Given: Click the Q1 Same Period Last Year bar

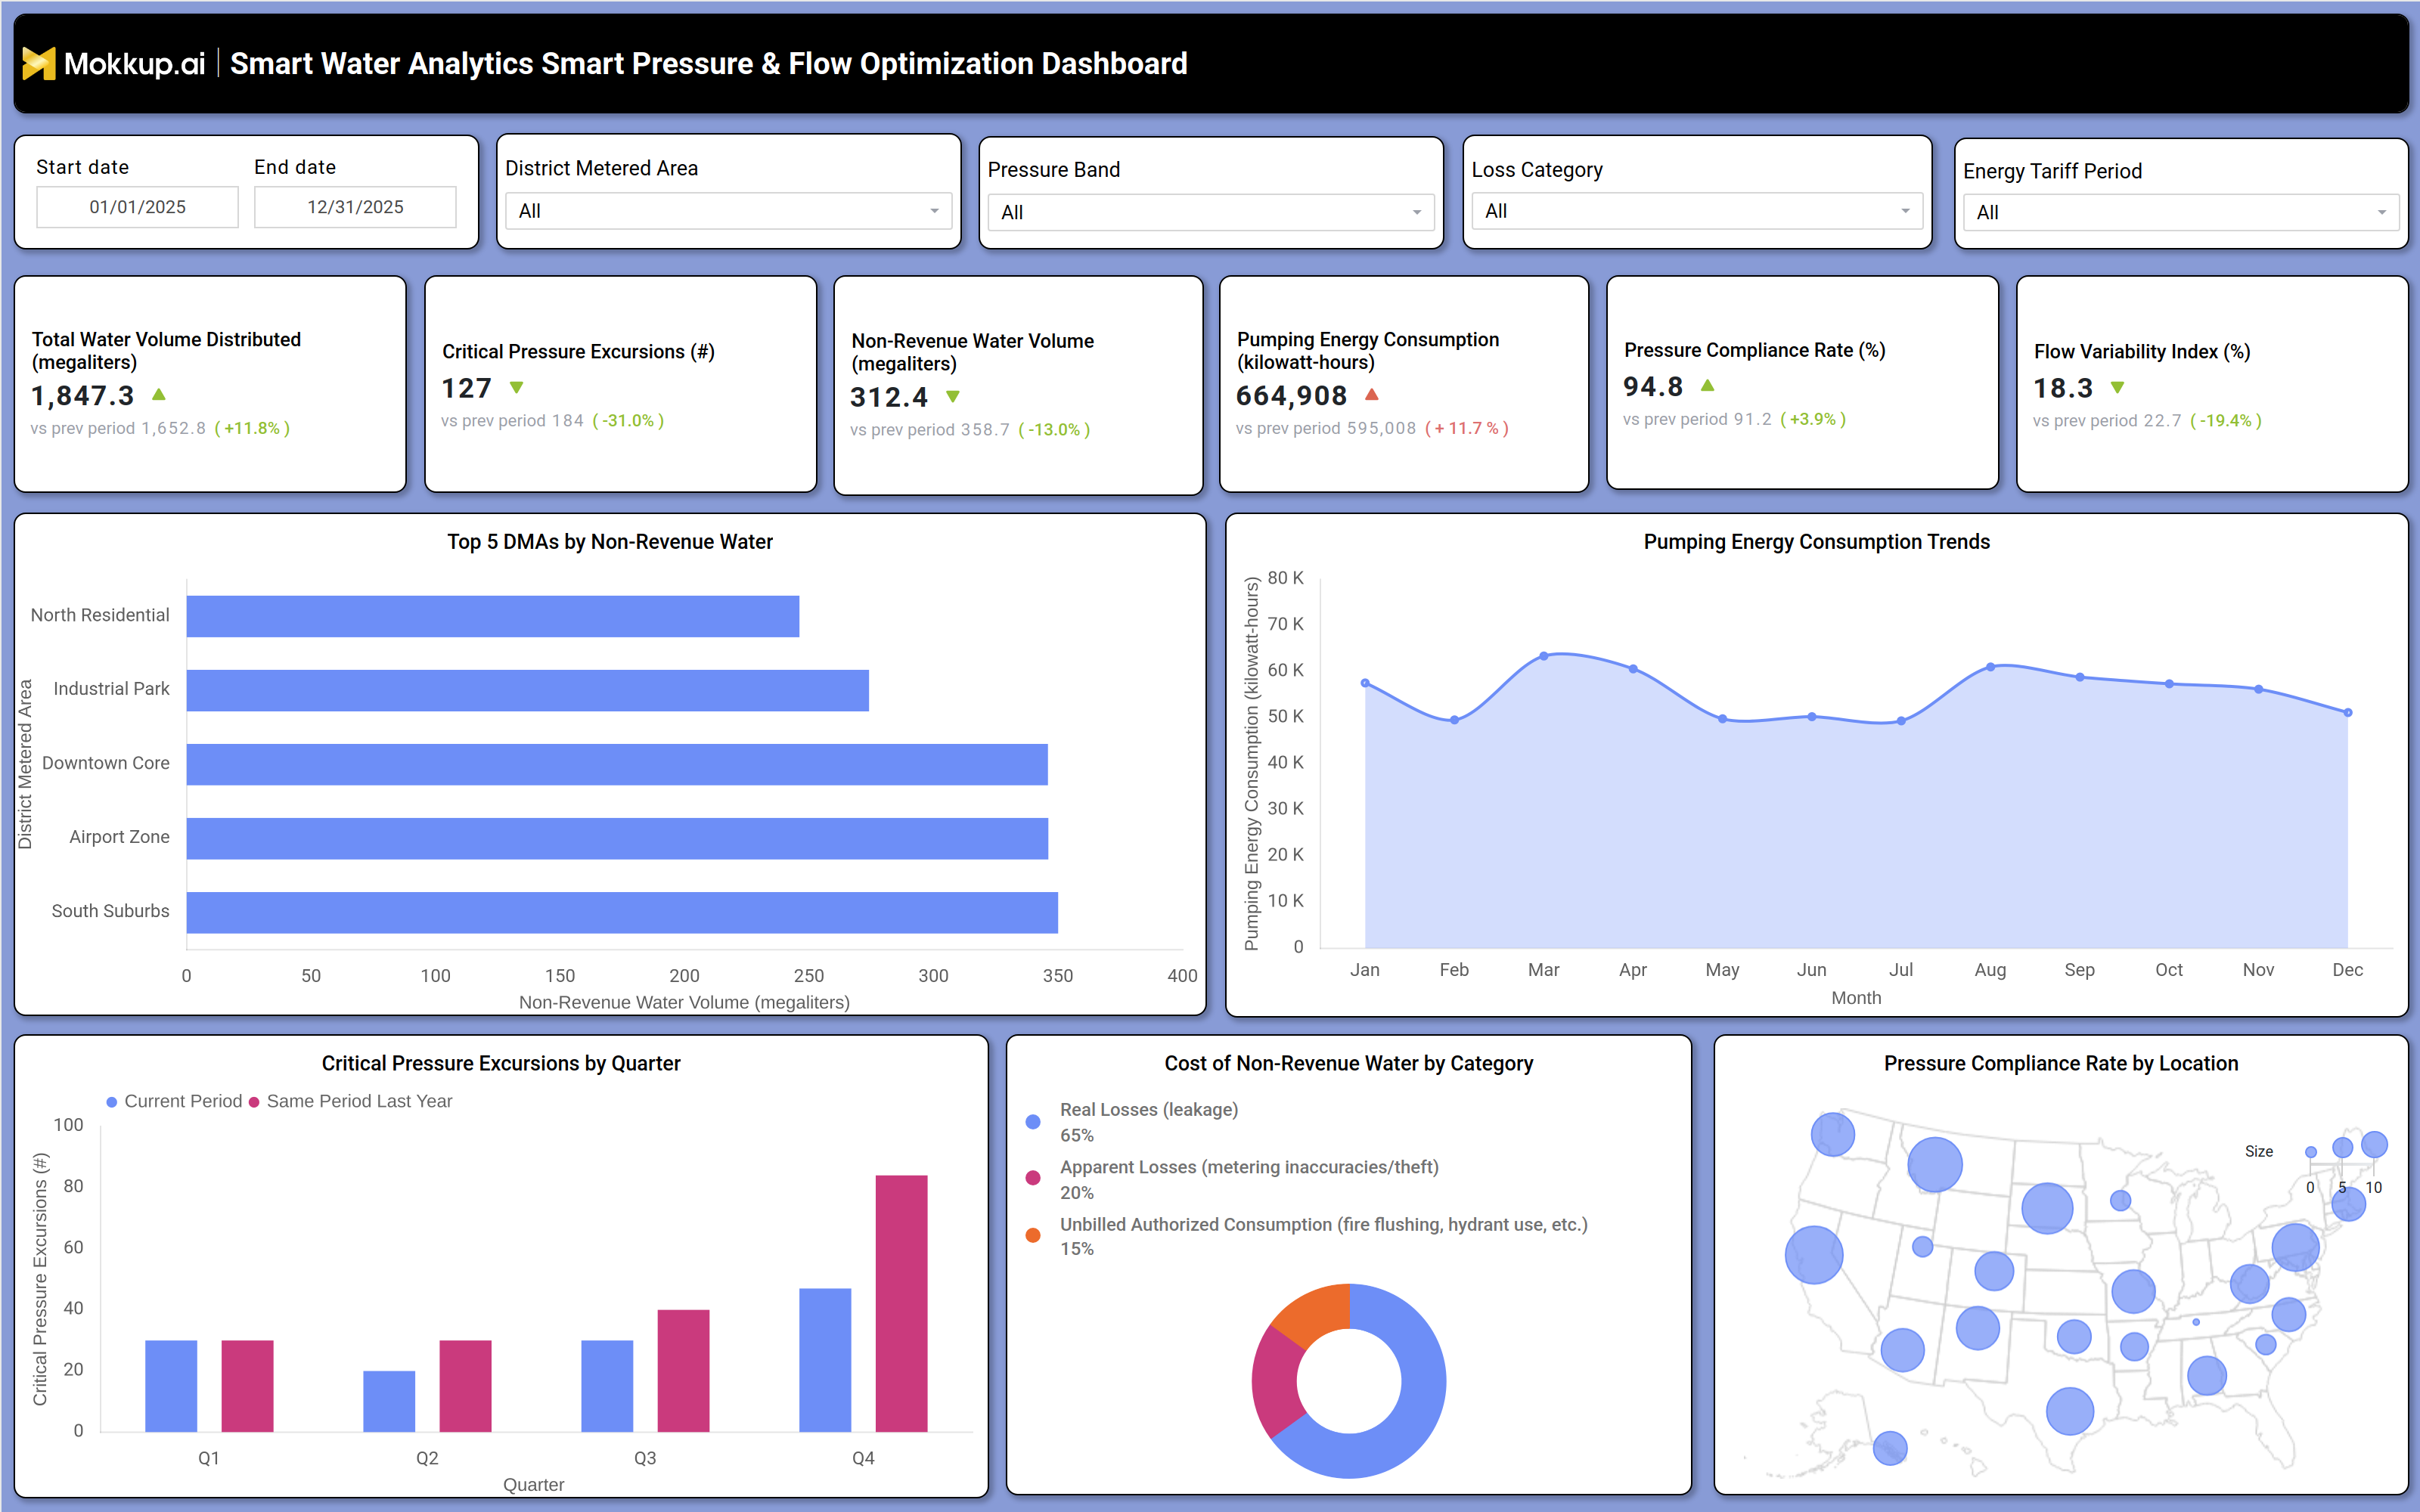Looking at the screenshot, I should (247, 1386).
